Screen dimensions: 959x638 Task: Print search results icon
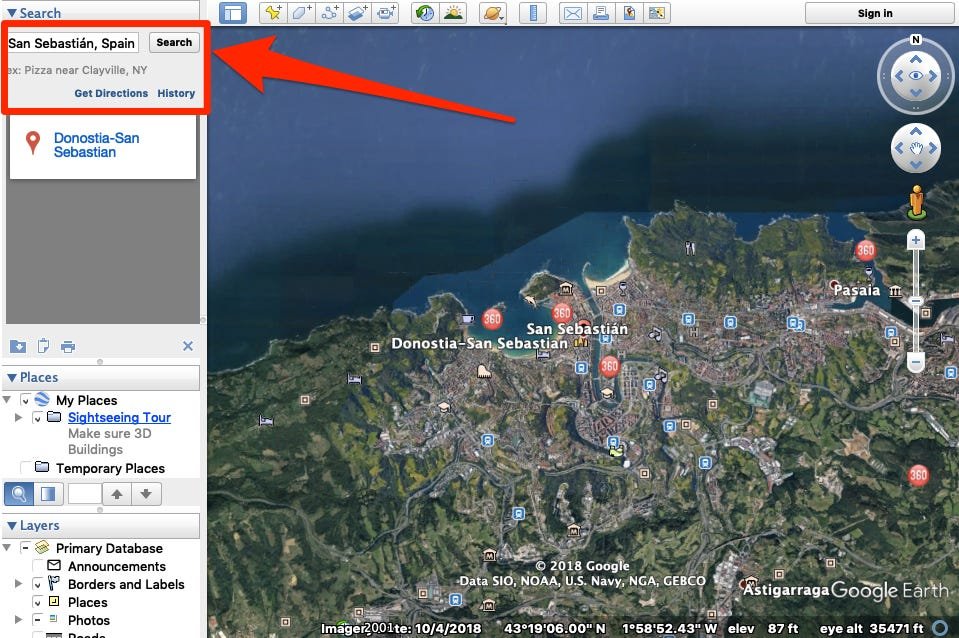tap(68, 347)
